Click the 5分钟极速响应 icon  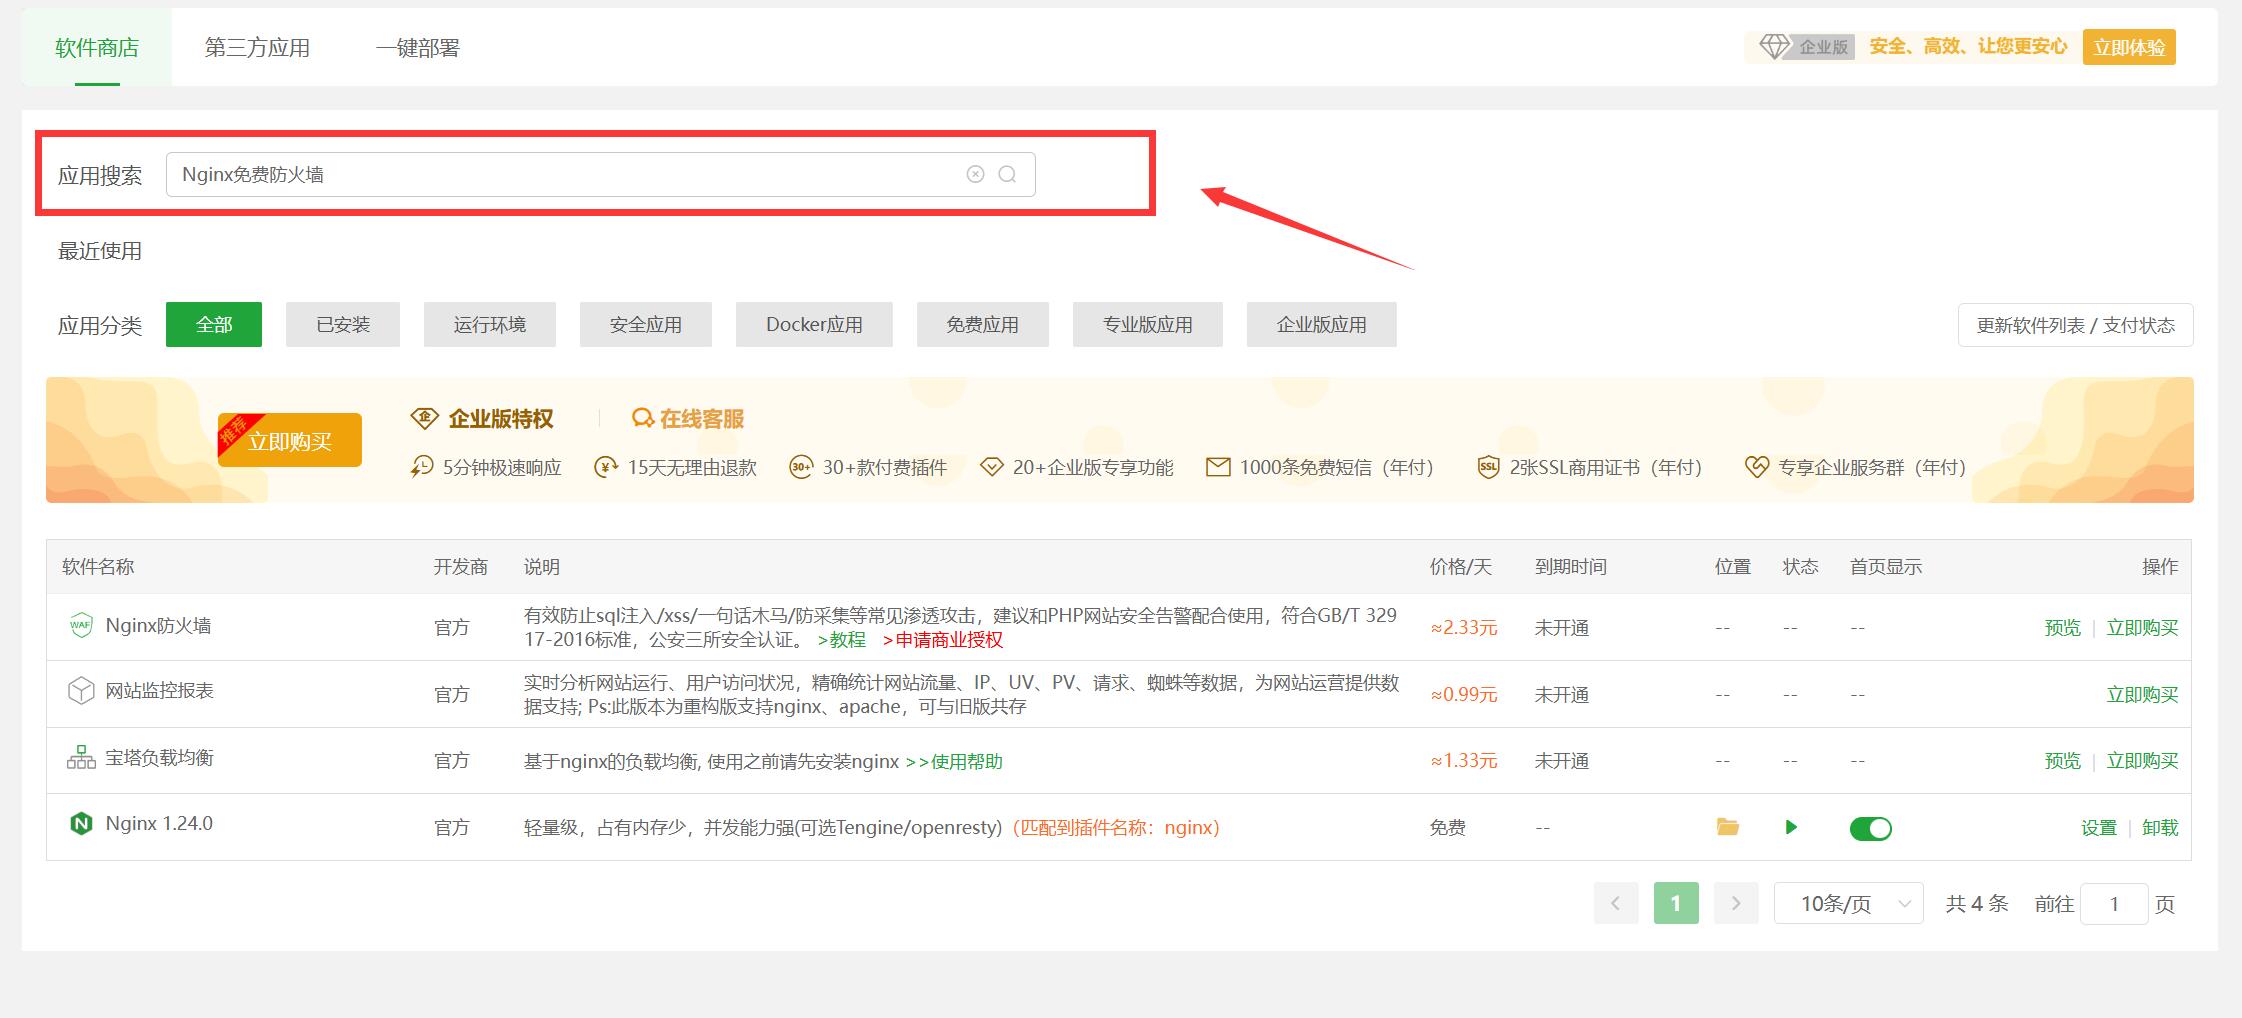point(422,467)
